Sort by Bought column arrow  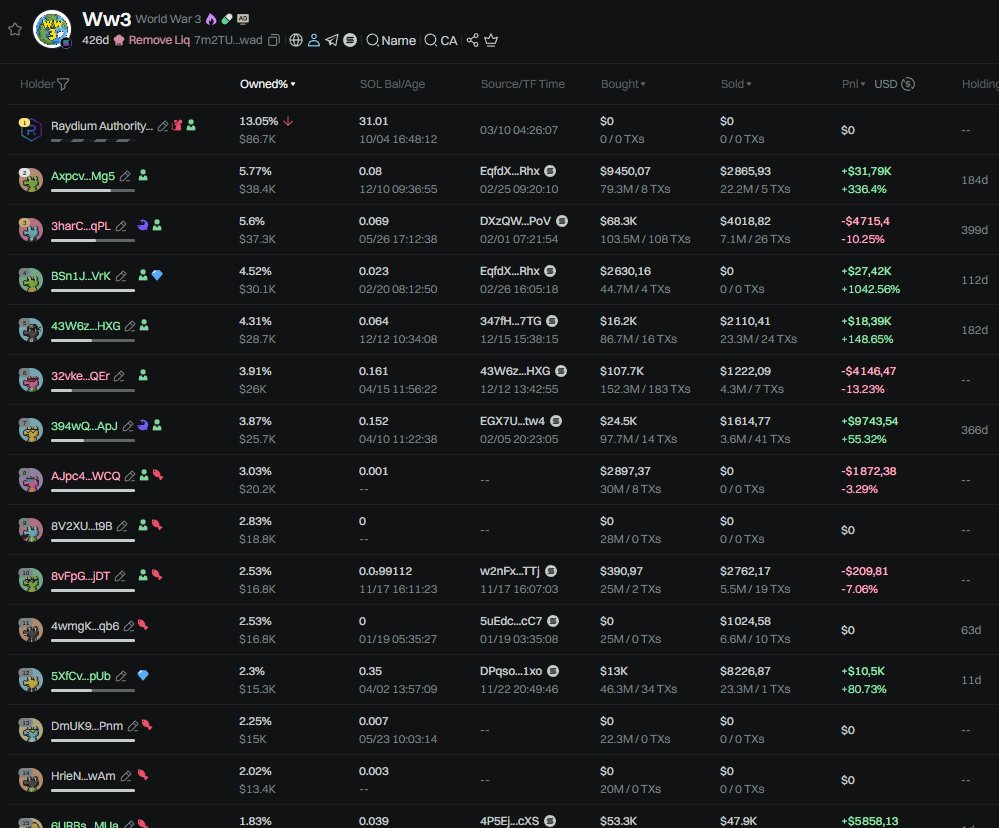643,84
